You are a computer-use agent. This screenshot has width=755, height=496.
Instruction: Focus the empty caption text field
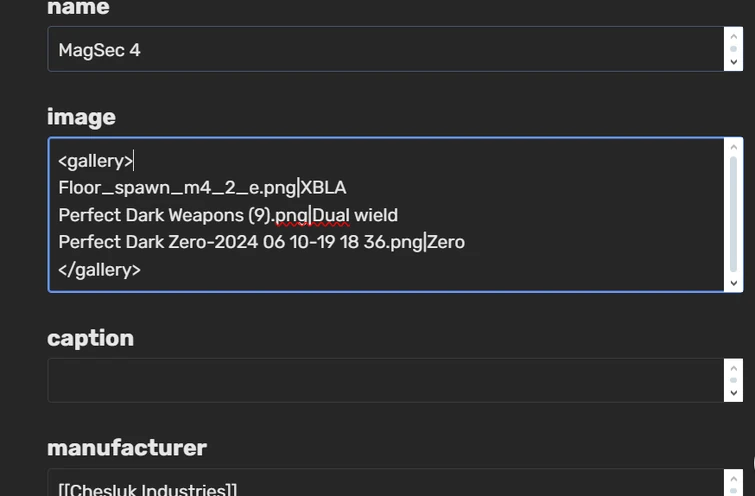380,381
